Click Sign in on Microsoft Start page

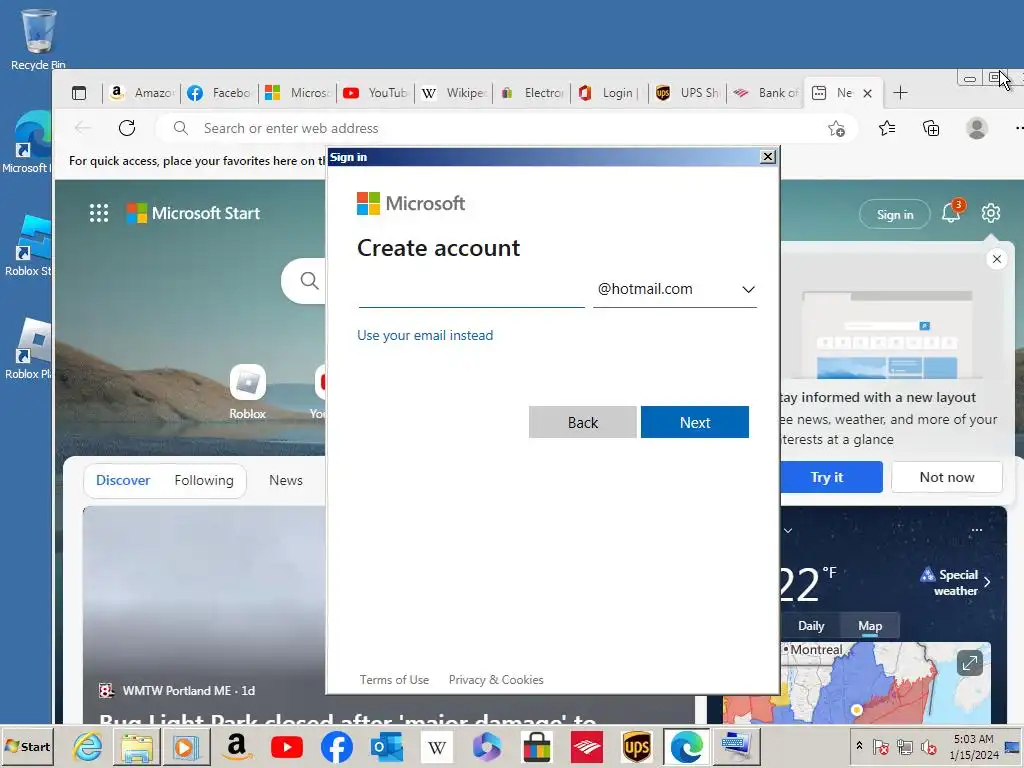(895, 214)
